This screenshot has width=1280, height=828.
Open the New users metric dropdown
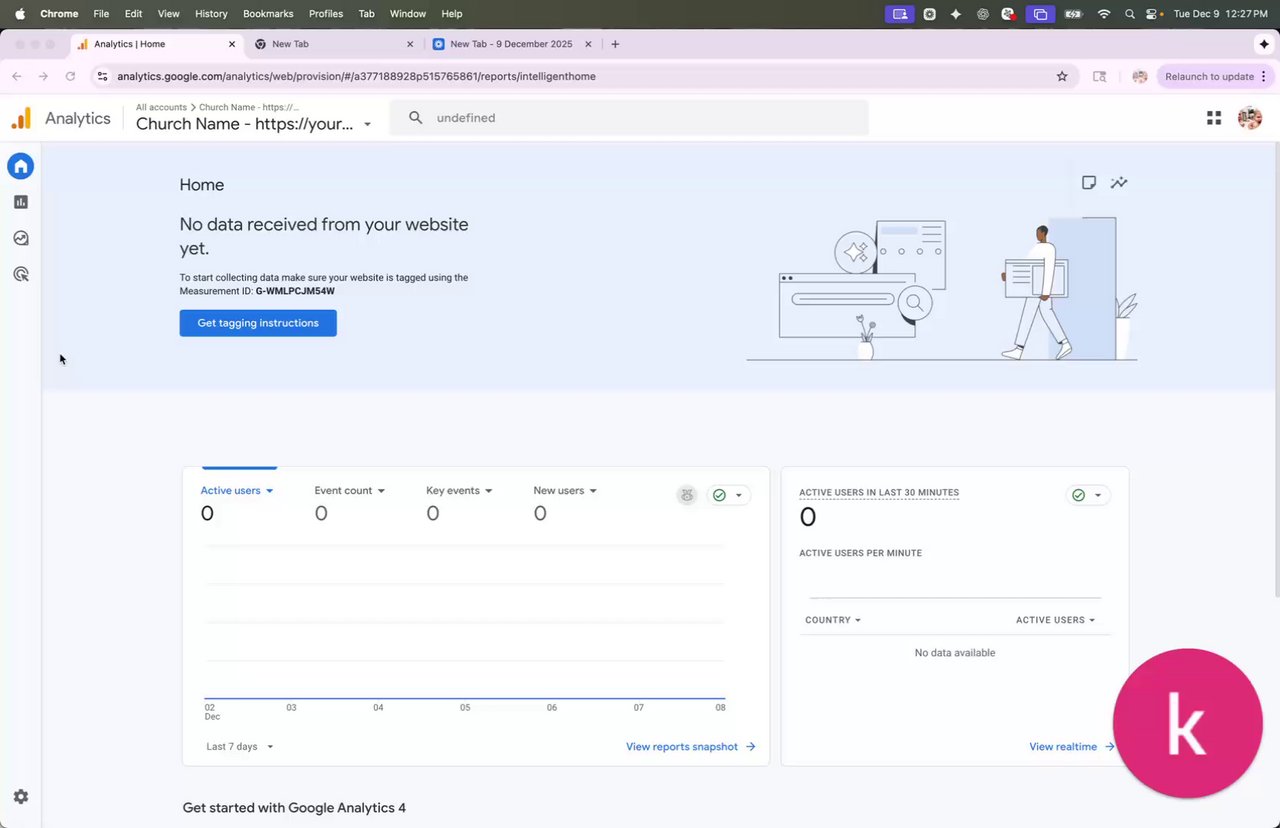(x=565, y=491)
